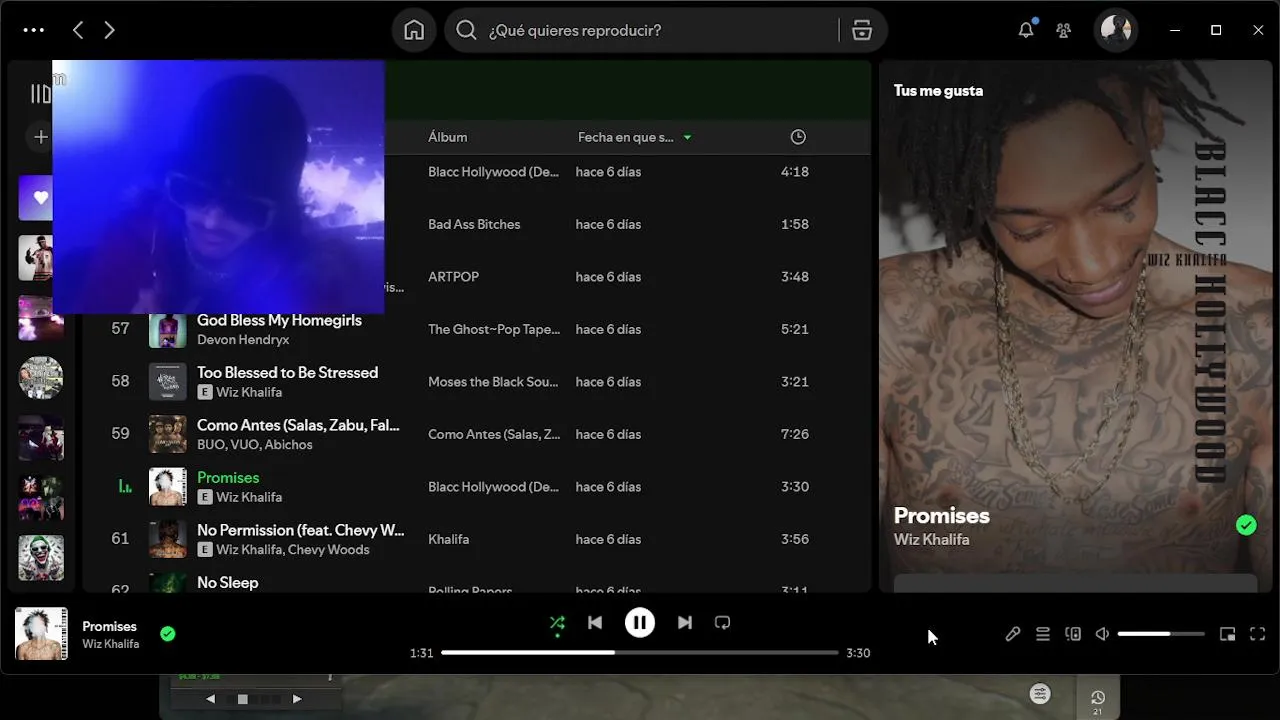Open the play queue icon
This screenshot has height=720, width=1280.
tap(1043, 634)
